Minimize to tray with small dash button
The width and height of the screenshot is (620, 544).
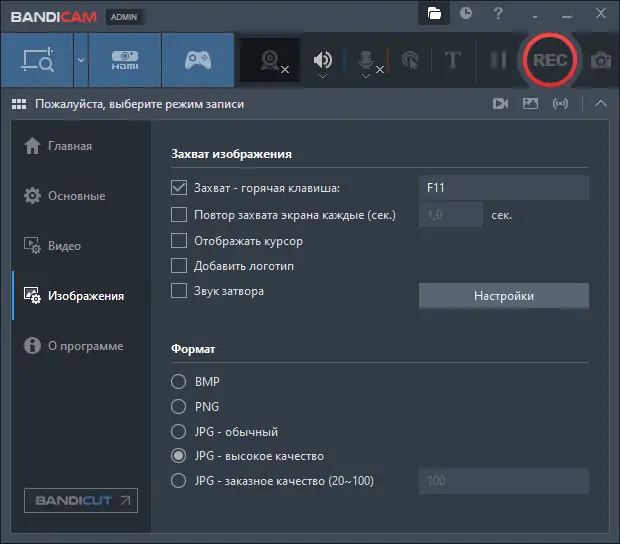[x=535, y=17]
